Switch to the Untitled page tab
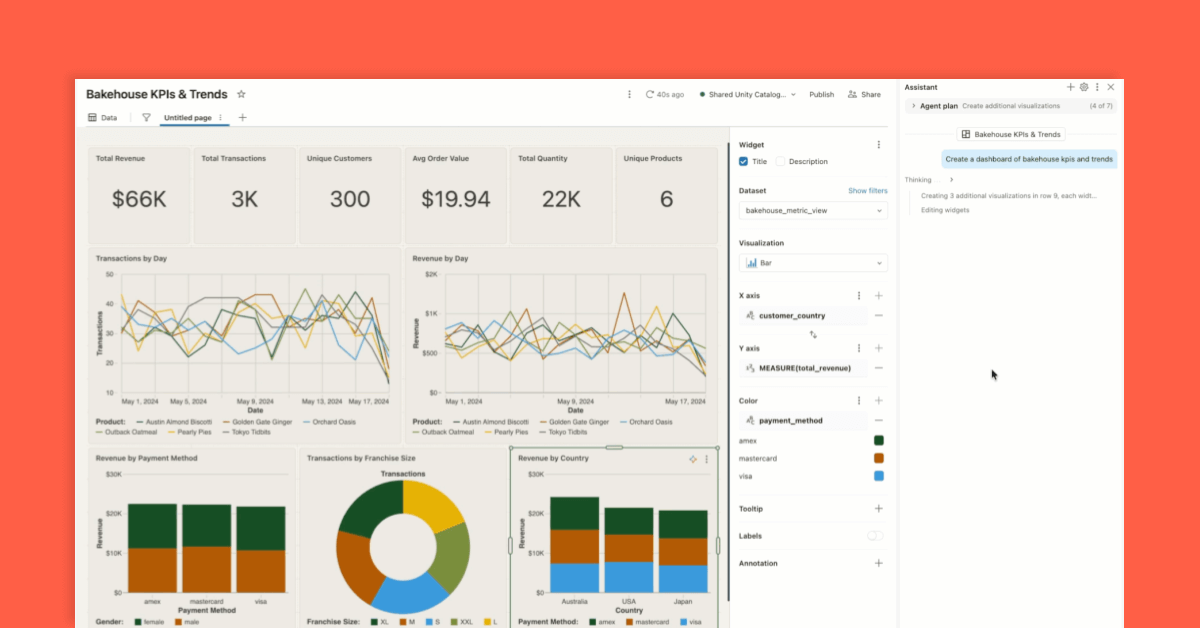1200x628 pixels. point(190,117)
